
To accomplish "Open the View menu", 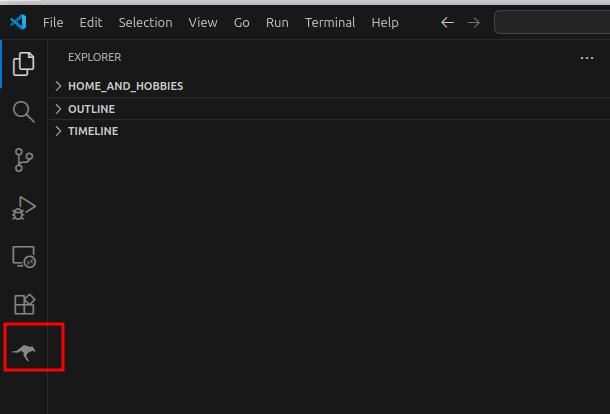I will coord(203,22).
